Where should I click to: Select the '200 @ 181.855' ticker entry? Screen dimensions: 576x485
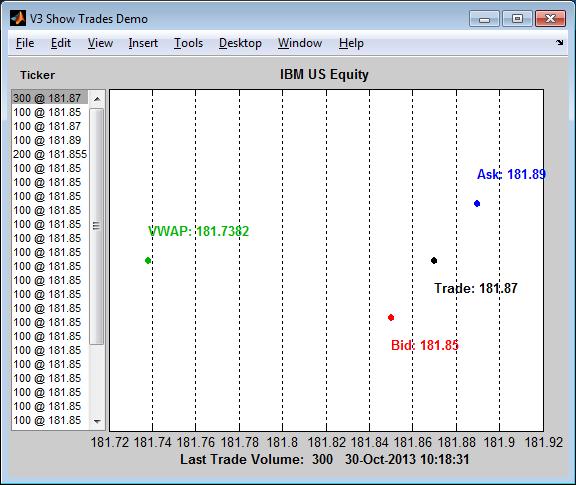[50, 154]
